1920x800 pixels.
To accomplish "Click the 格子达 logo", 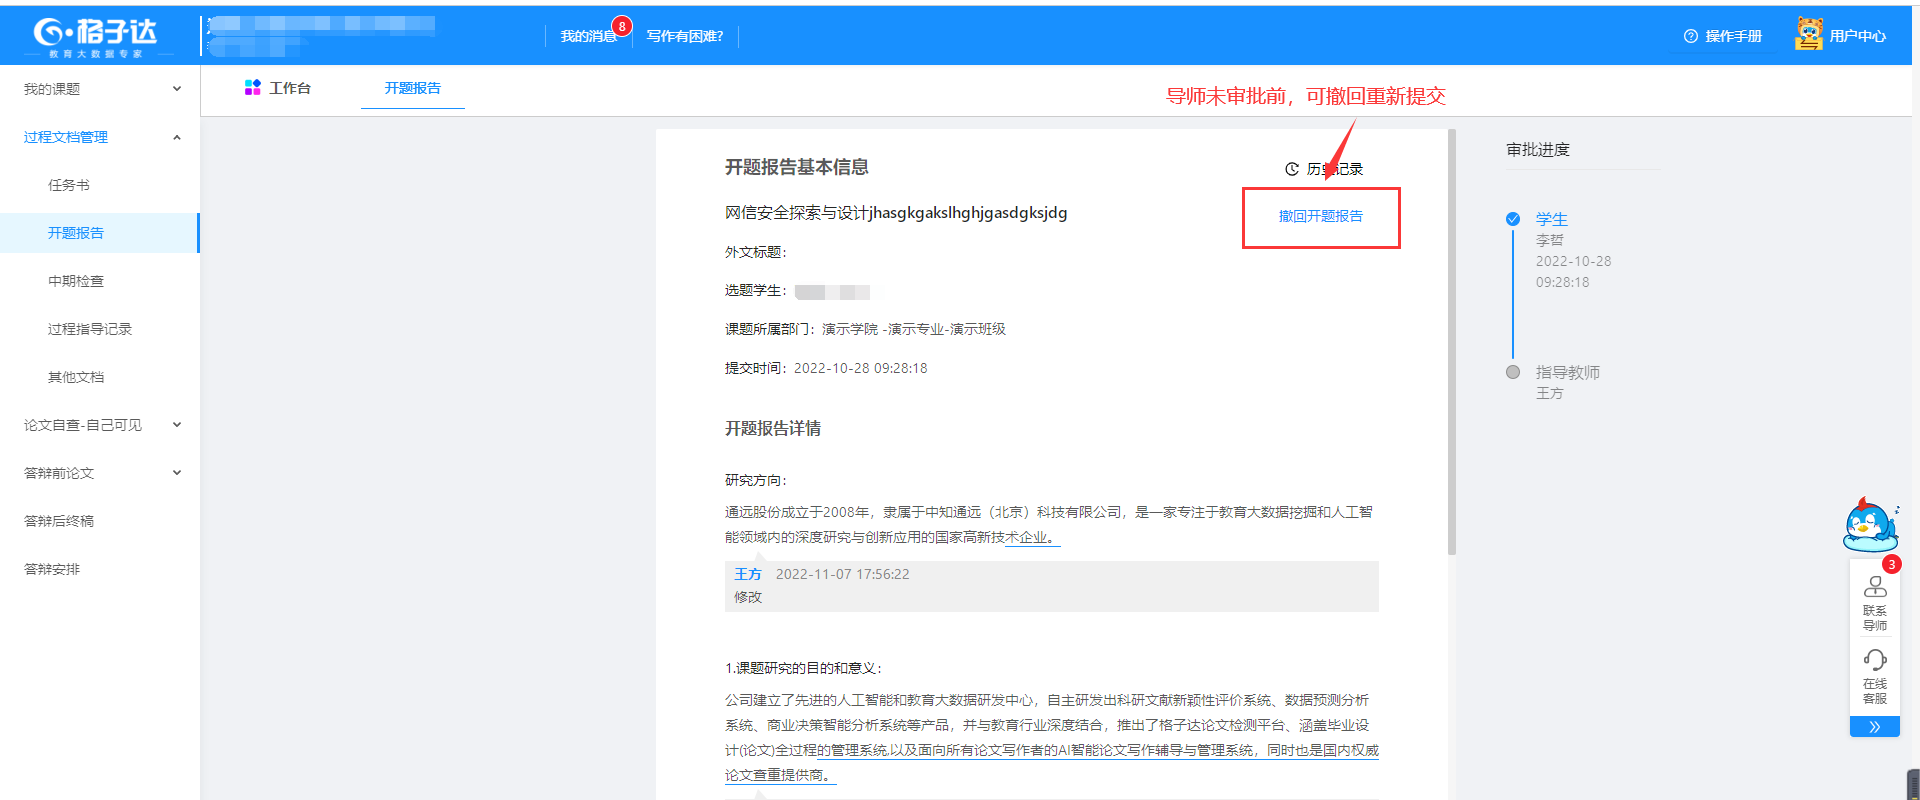I will tap(96, 36).
